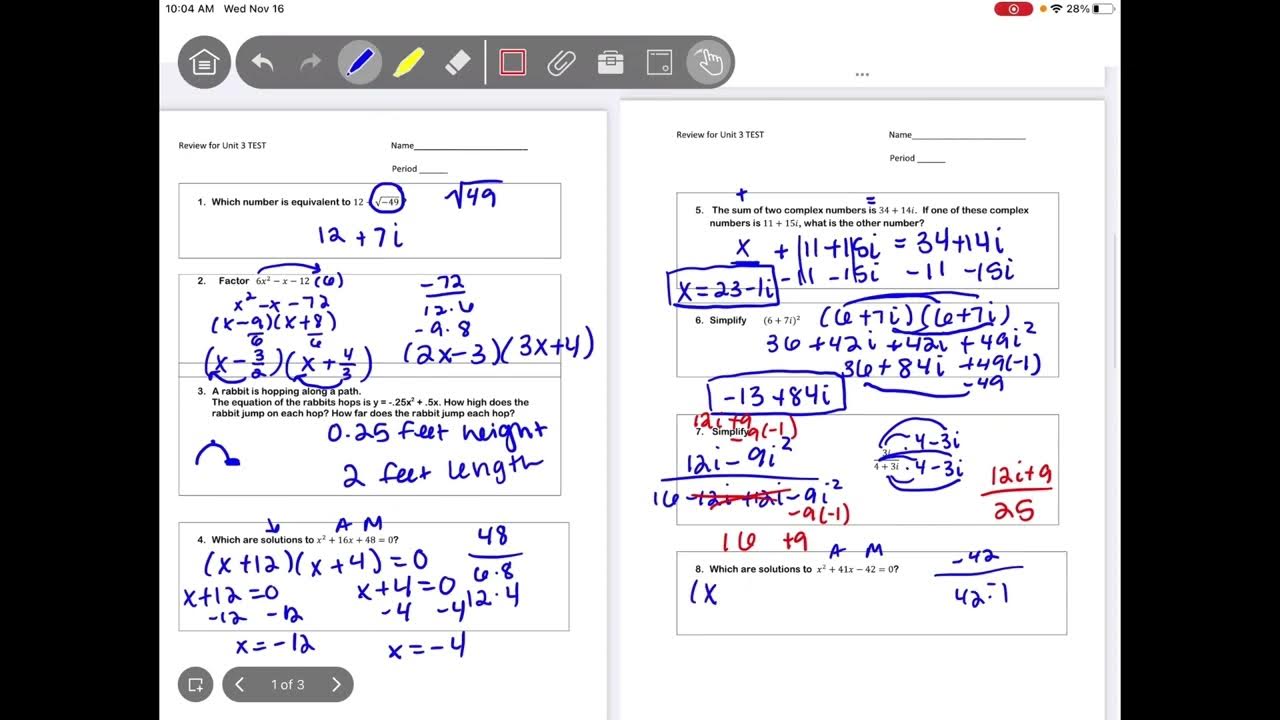The width and height of the screenshot is (1280, 720).
Task: Undo the last pen stroke
Action: [263, 63]
